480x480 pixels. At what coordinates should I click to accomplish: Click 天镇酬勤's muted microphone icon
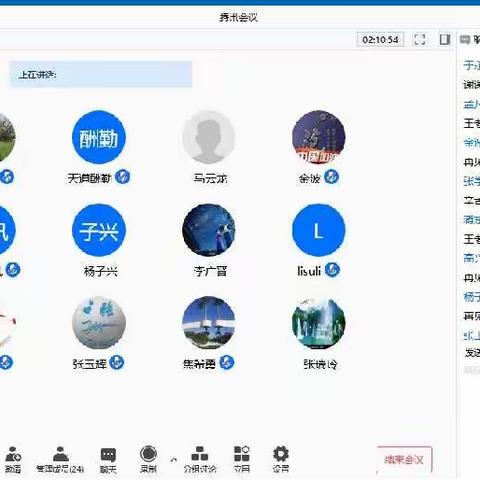click(x=122, y=177)
